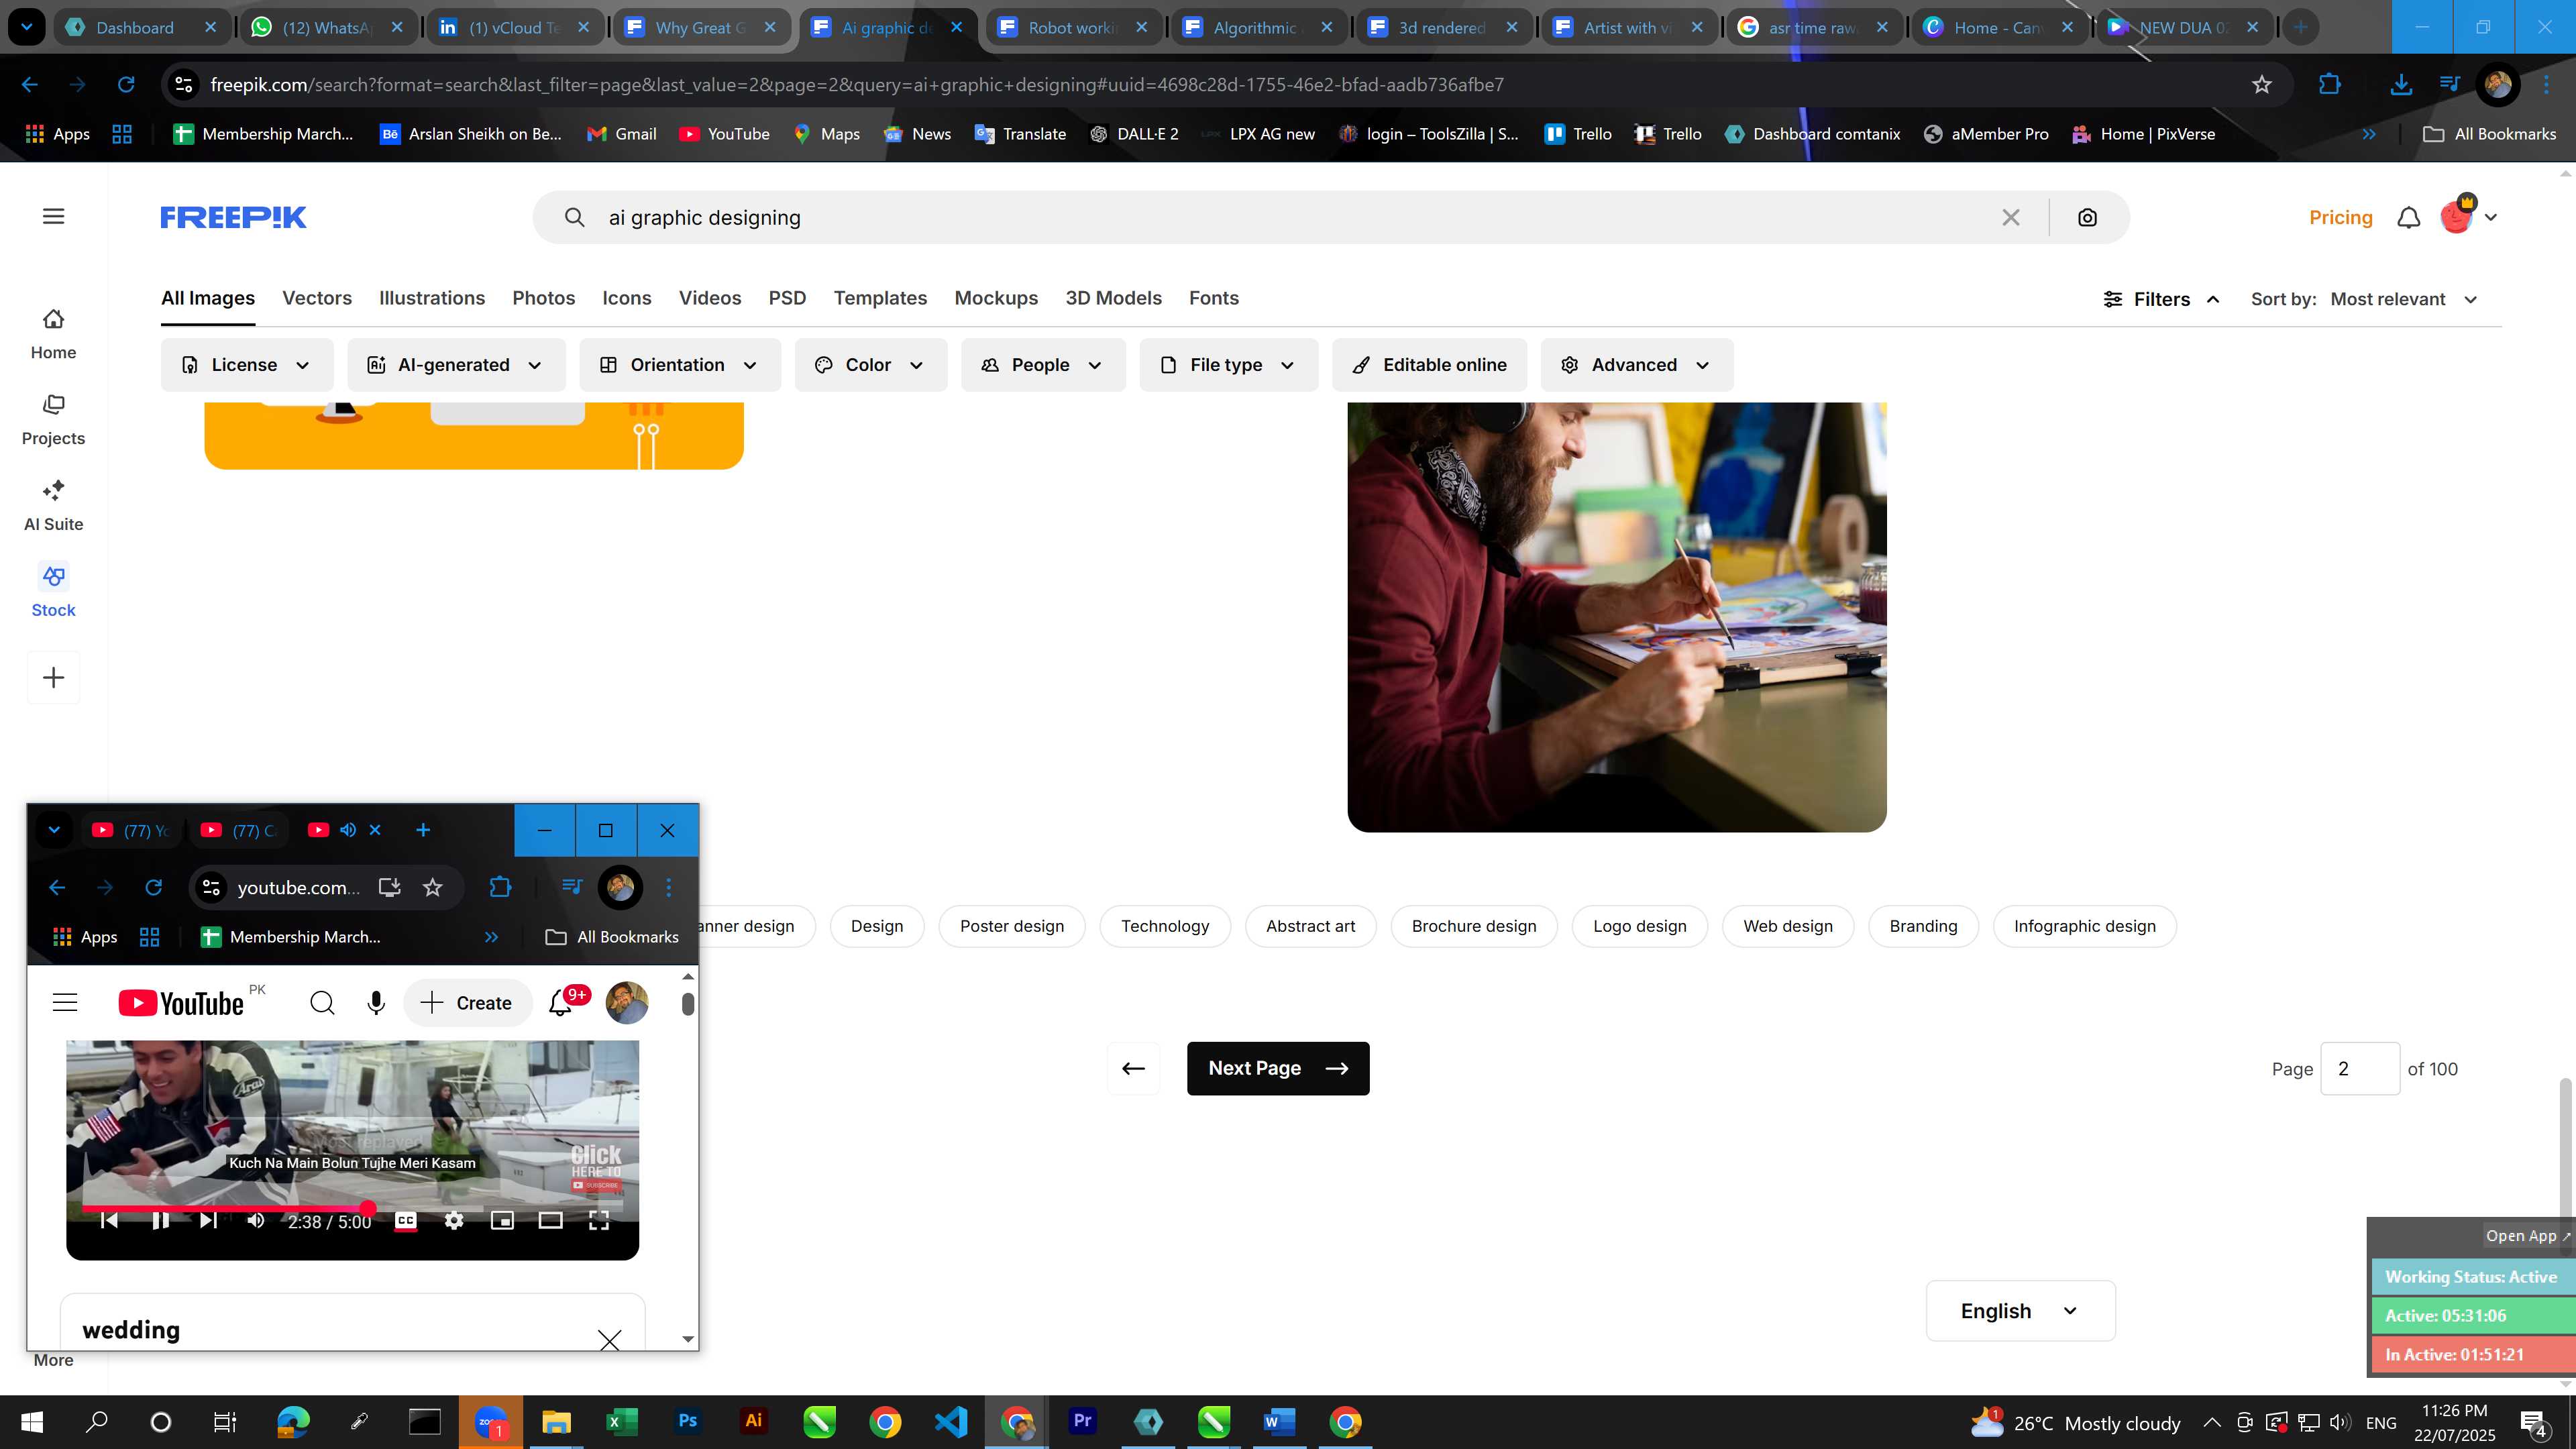This screenshot has width=2576, height=1449.
Task: Expand Advanced filter dropdown
Action: (1637, 365)
